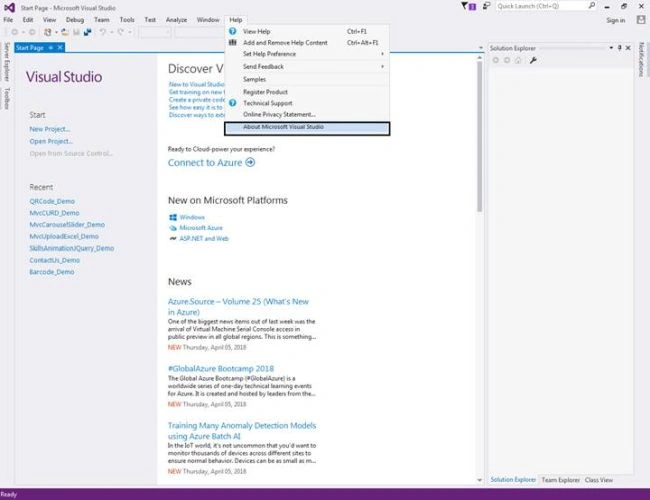Click the Navigate Backward toolbar icon

[x=15, y=32]
